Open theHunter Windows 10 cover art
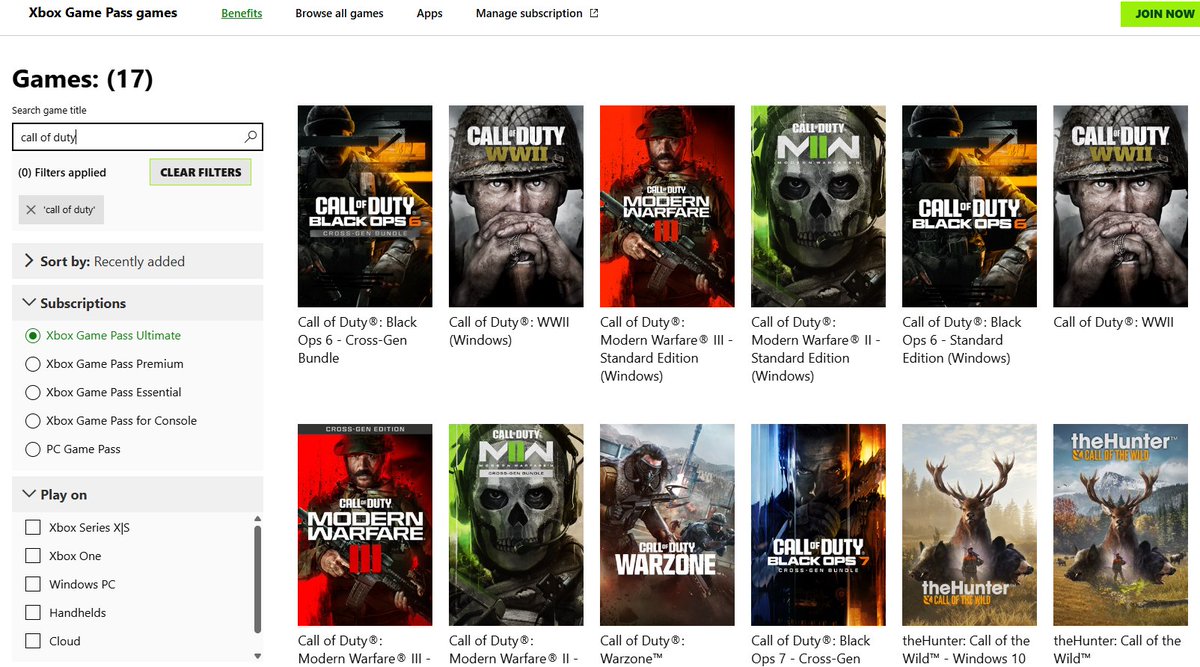Screen dimensions: 1200x667 (x=969, y=525)
